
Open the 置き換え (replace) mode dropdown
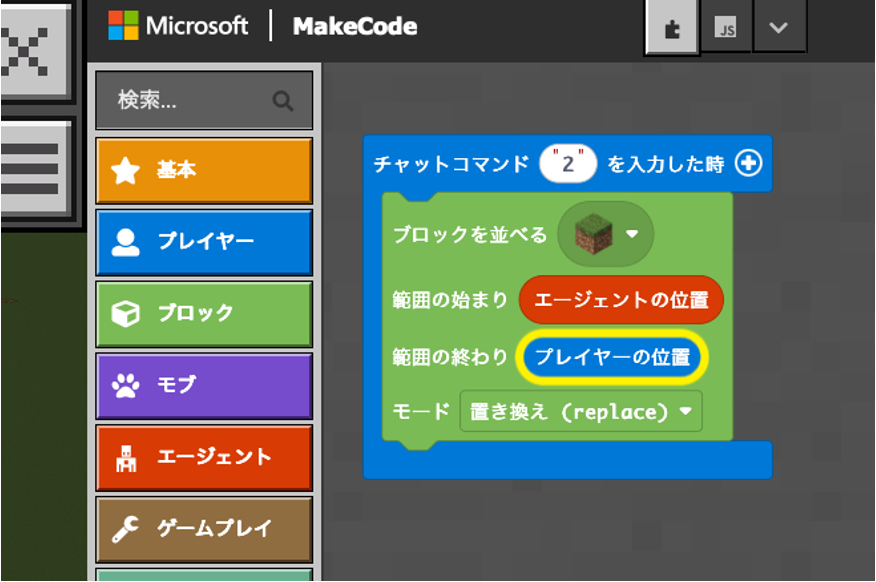[580, 412]
